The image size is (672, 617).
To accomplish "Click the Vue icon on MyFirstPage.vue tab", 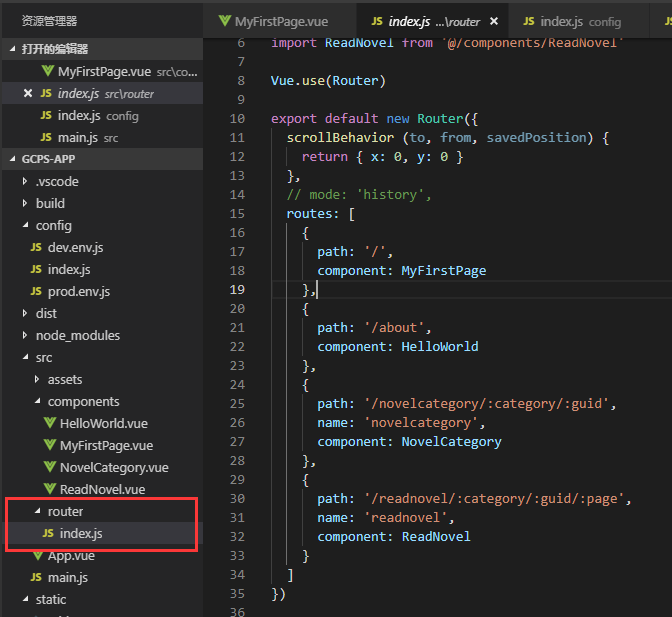I will (225, 21).
